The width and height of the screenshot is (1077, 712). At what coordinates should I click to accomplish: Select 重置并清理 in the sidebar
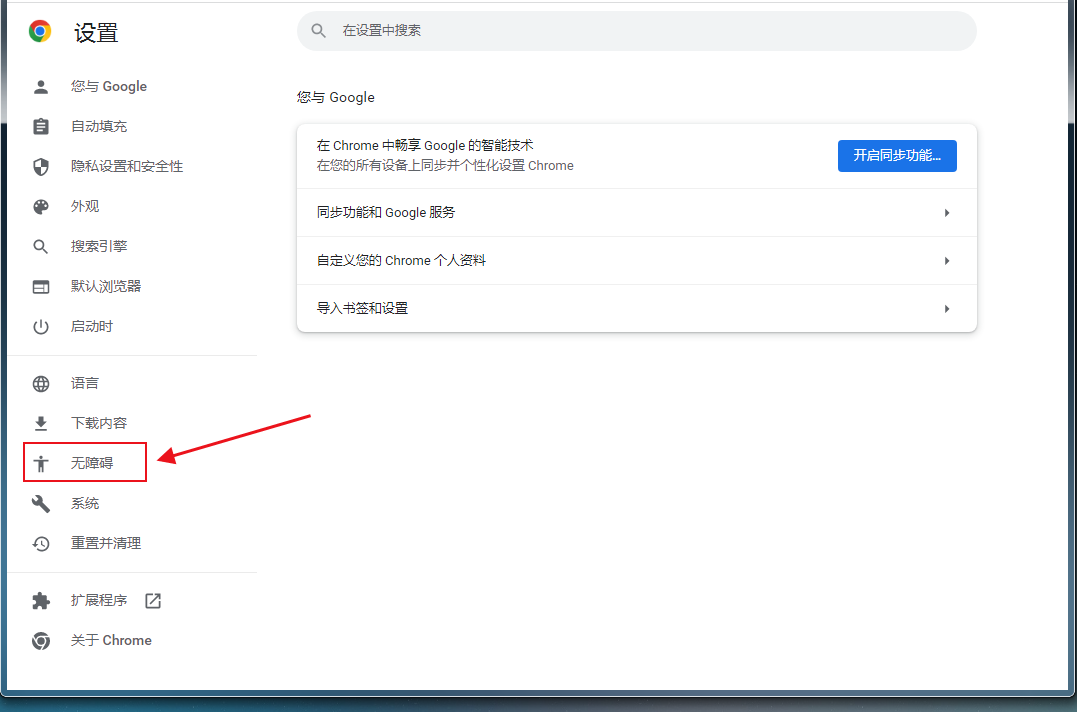coord(105,544)
